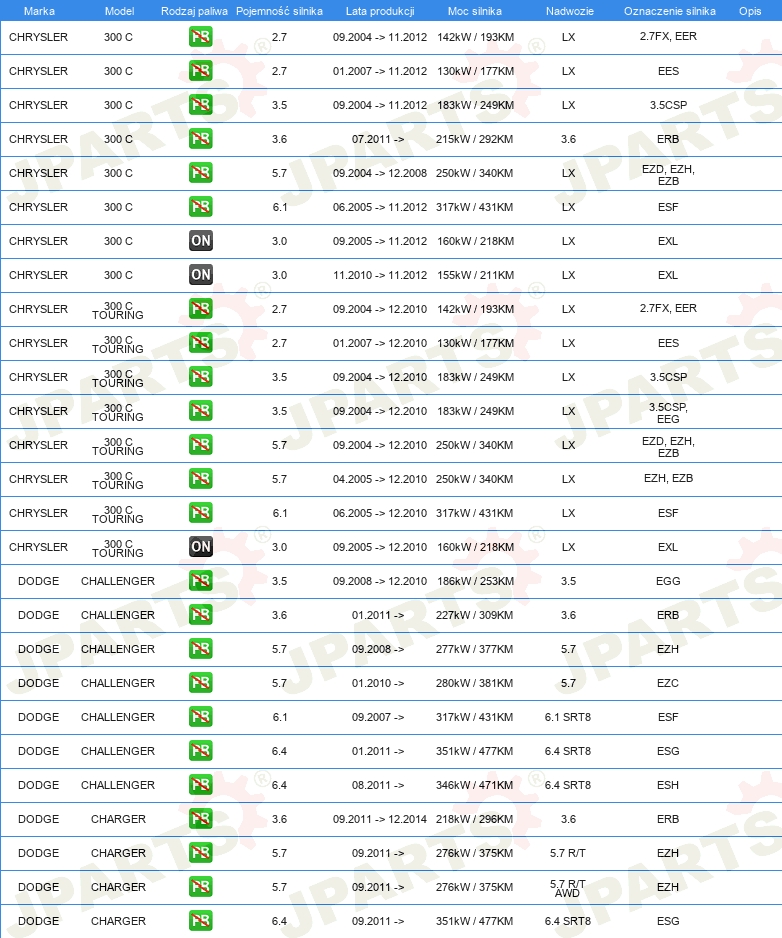
Task: Click diesel ON icon in 155kW/211KM row
Action: pos(200,275)
